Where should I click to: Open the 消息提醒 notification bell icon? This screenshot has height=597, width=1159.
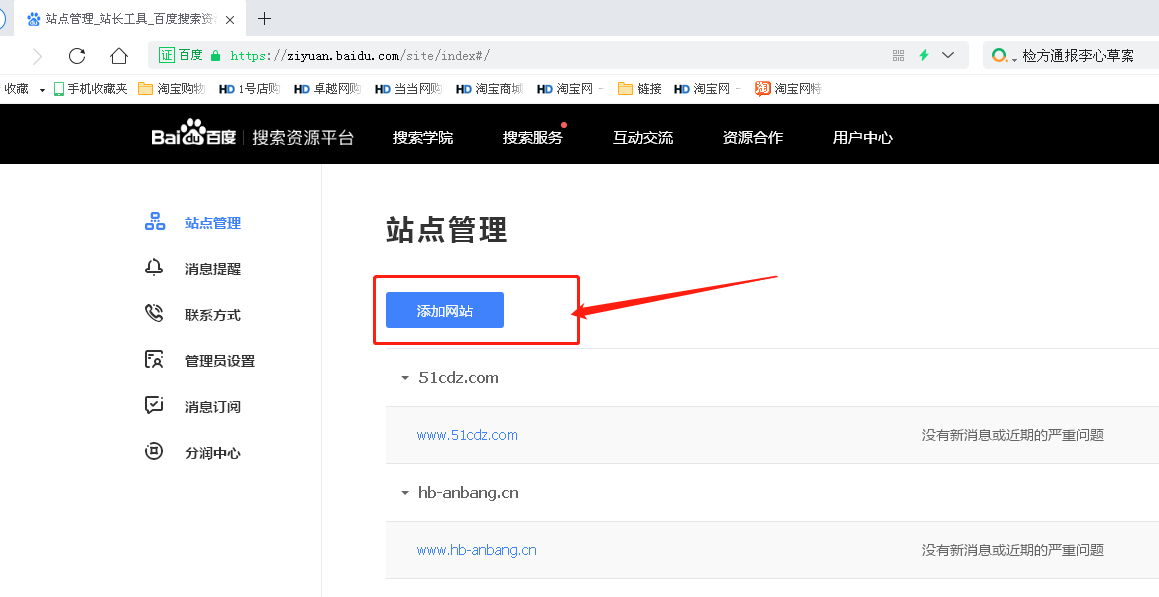point(154,268)
